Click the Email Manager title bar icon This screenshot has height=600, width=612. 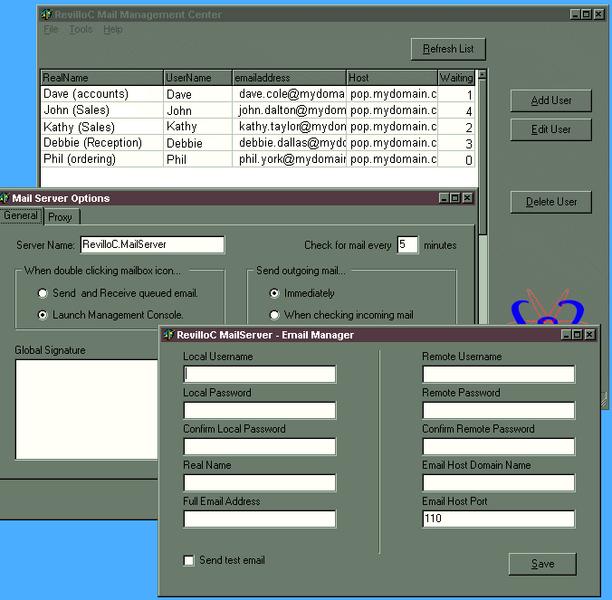168,335
